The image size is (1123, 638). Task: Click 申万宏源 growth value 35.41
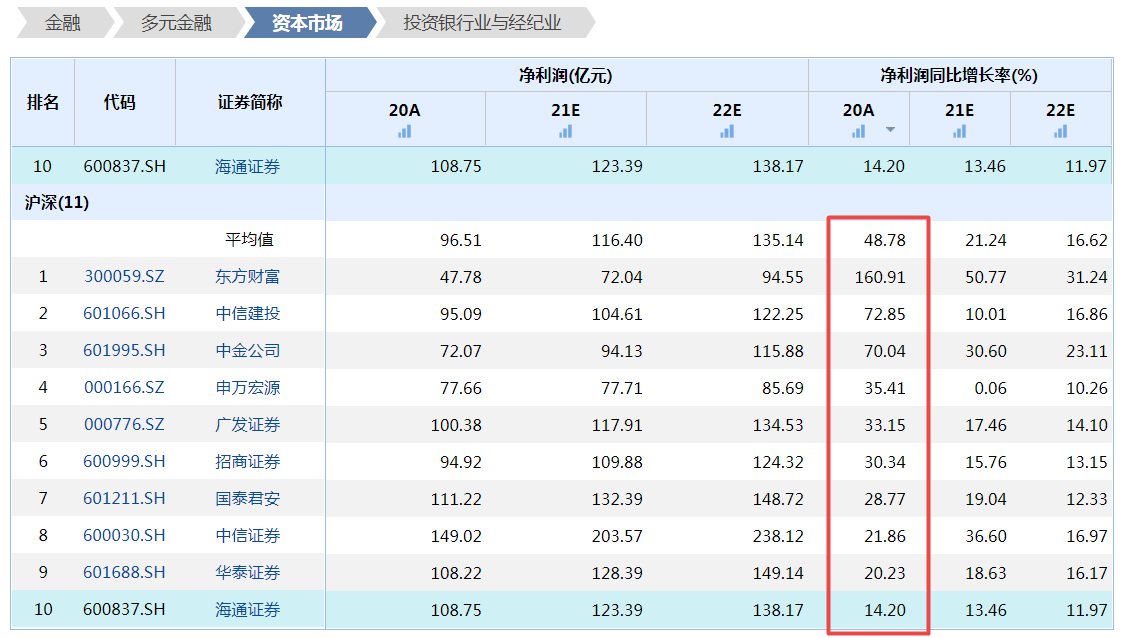coord(885,388)
